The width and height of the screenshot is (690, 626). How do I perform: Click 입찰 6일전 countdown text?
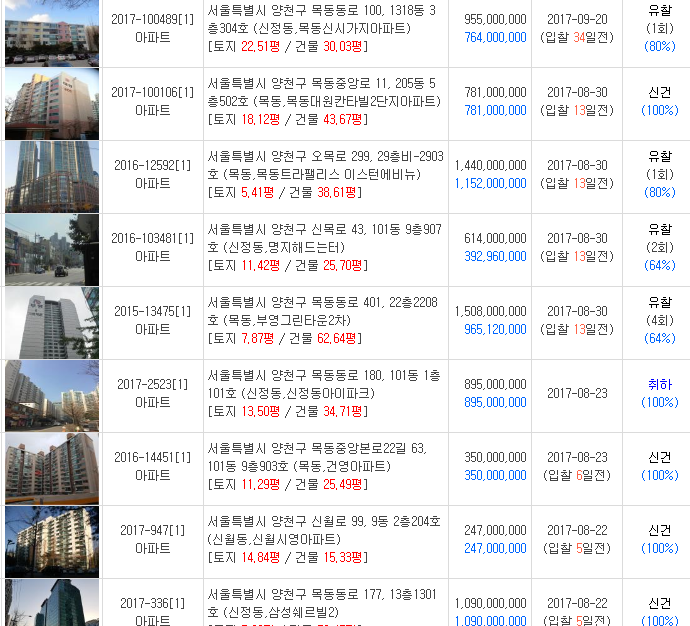click(x=577, y=476)
